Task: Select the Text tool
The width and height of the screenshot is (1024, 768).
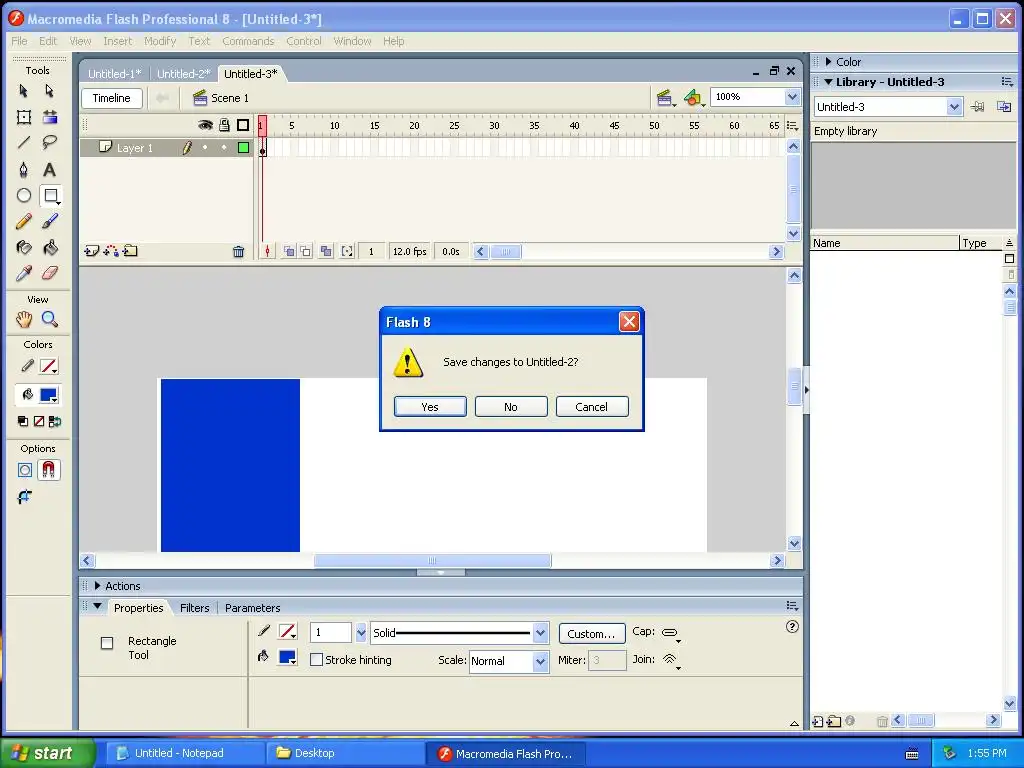Action: click(50, 170)
